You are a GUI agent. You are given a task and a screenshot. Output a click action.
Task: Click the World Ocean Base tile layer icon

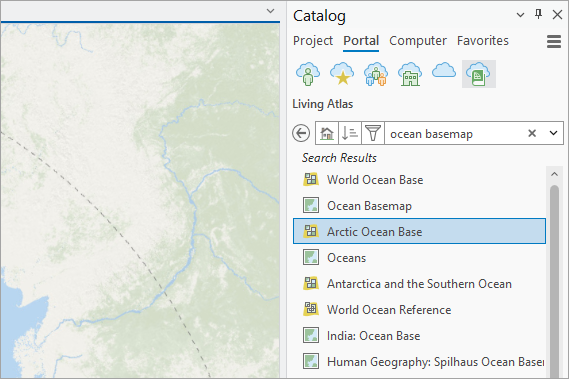(x=311, y=179)
